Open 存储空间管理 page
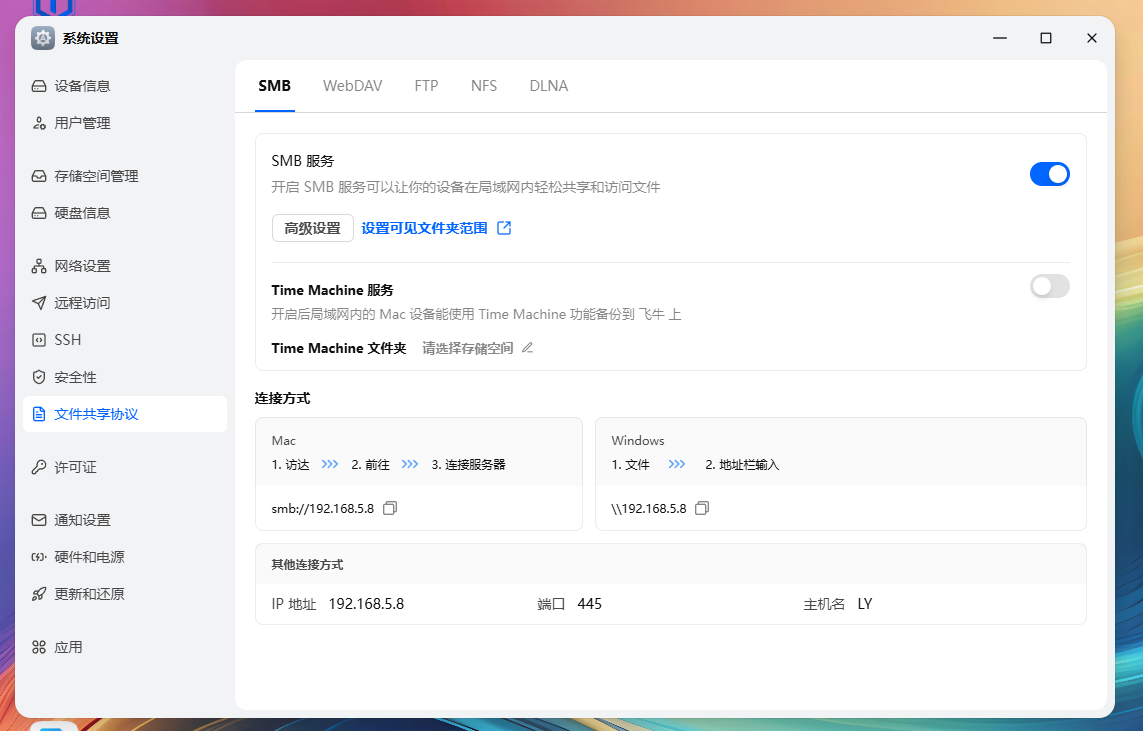This screenshot has height=731, width=1143. (x=96, y=176)
